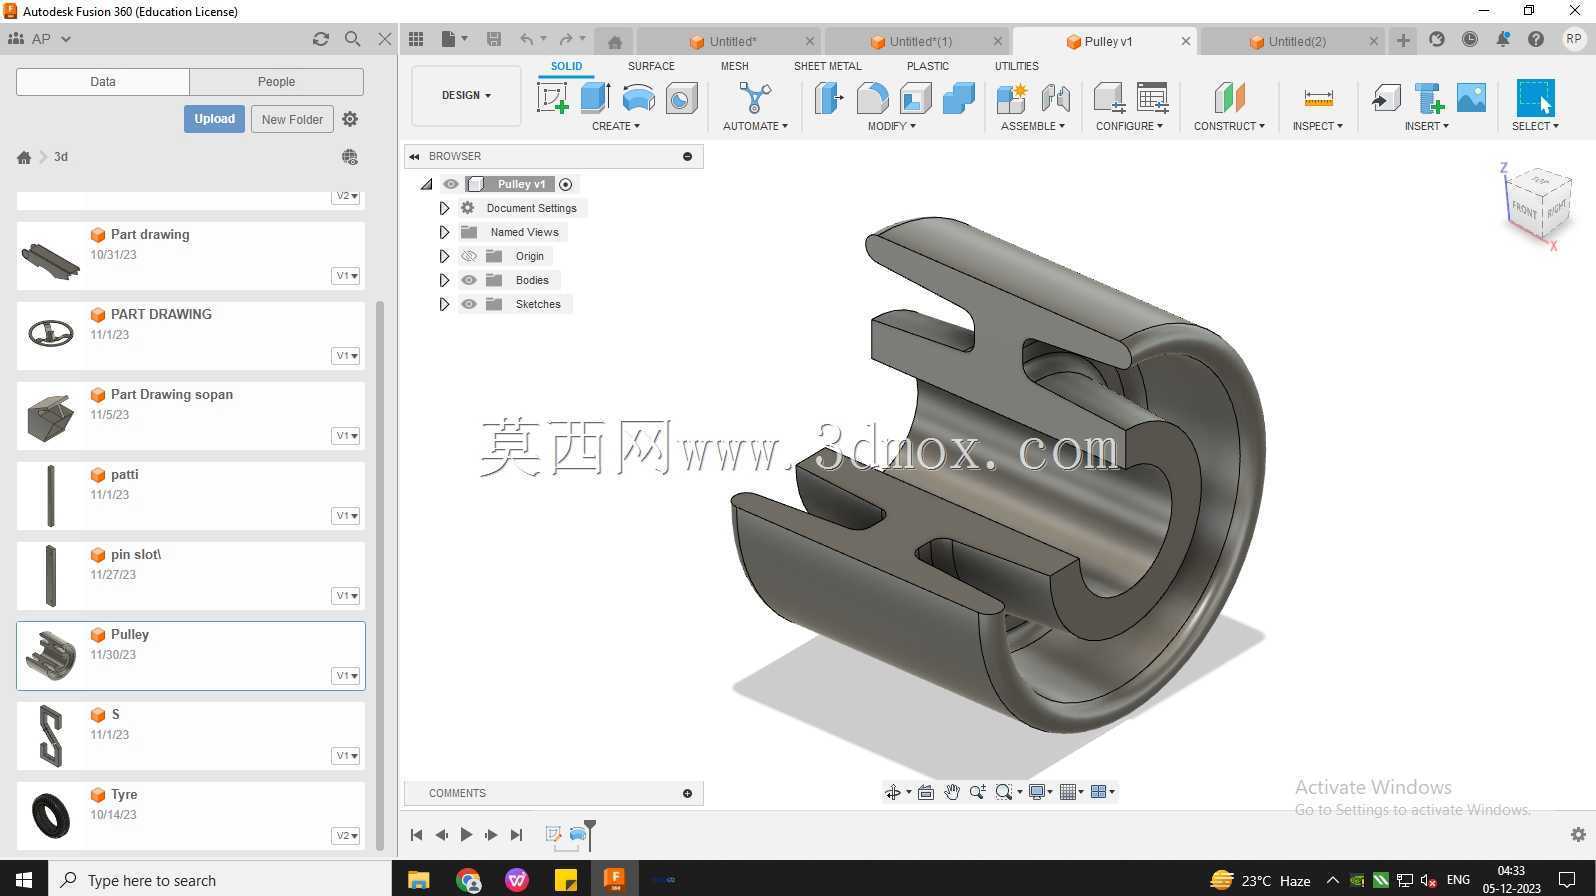Switch to the People panel
This screenshot has width=1596, height=896.
[276, 82]
